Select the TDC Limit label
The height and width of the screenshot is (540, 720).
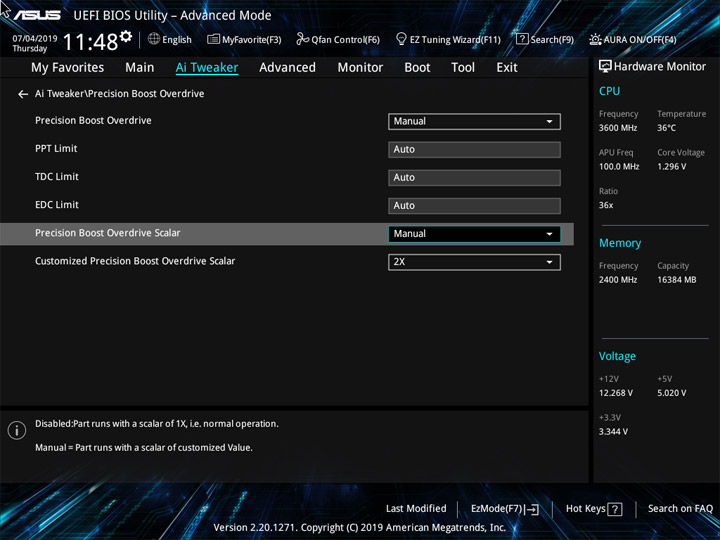[x=57, y=177]
